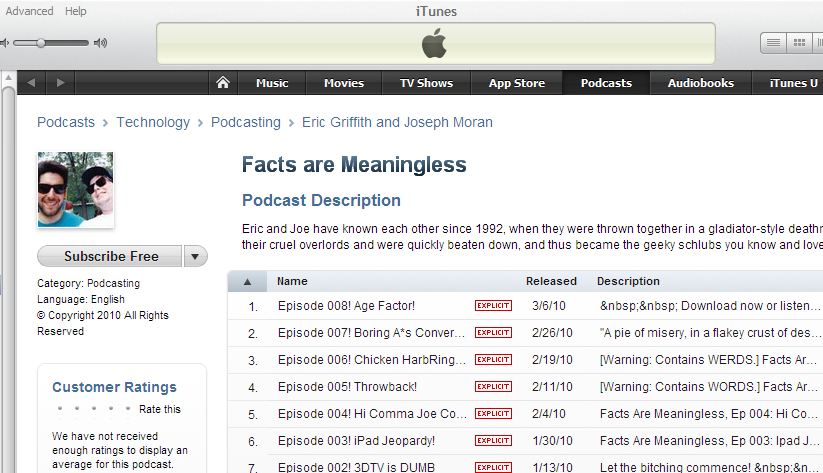Open the Advanced menu
Image resolution: width=823 pixels, height=473 pixels.
(x=27, y=11)
